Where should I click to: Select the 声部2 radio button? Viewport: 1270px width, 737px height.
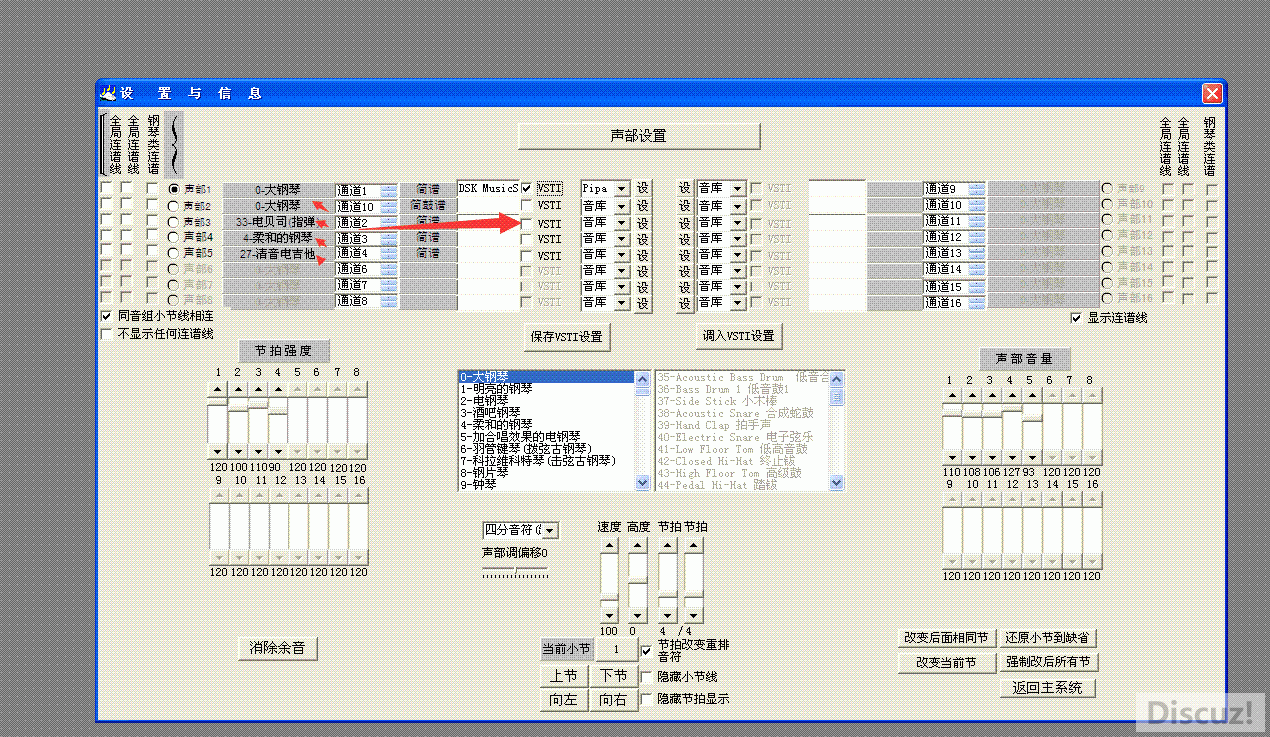coord(174,205)
